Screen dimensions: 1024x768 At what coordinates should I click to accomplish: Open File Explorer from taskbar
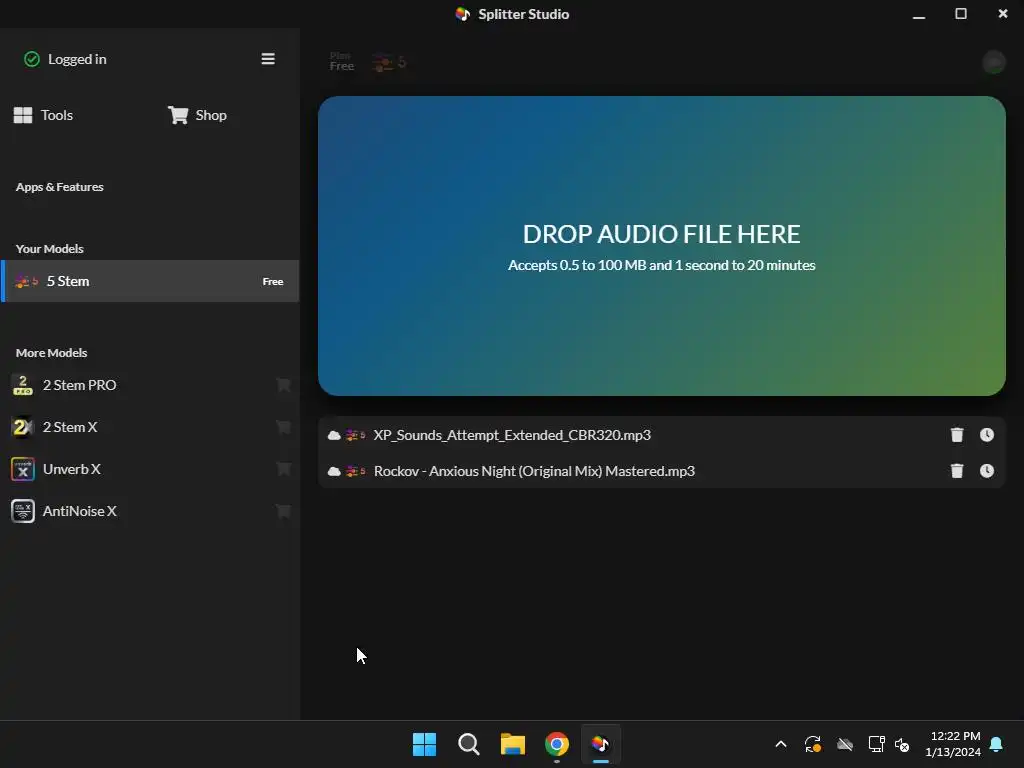tap(513, 744)
